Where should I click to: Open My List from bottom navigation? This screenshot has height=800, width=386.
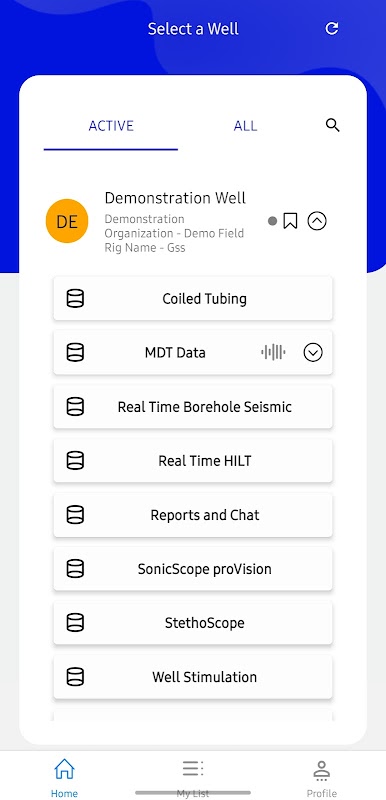point(193,778)
